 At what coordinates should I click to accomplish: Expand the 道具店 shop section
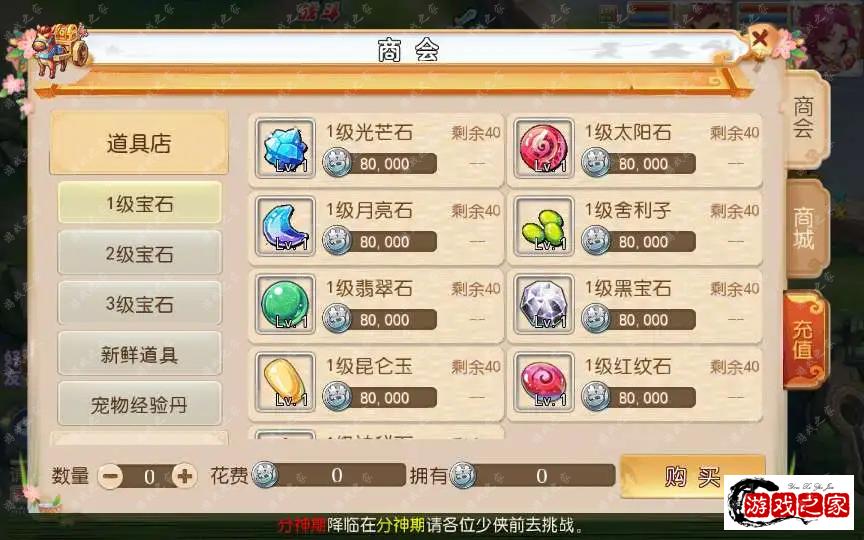pyautogui.click(x=139, y=143)
